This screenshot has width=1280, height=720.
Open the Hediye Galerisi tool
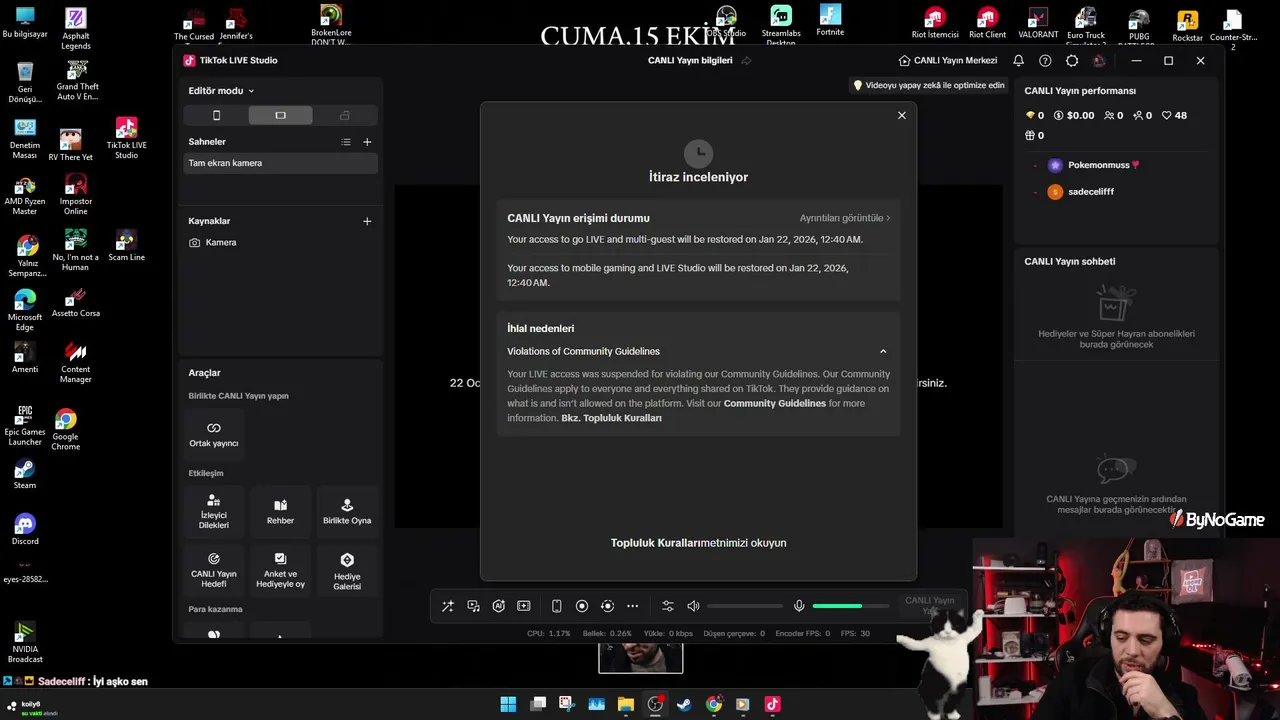pos(347,570)
